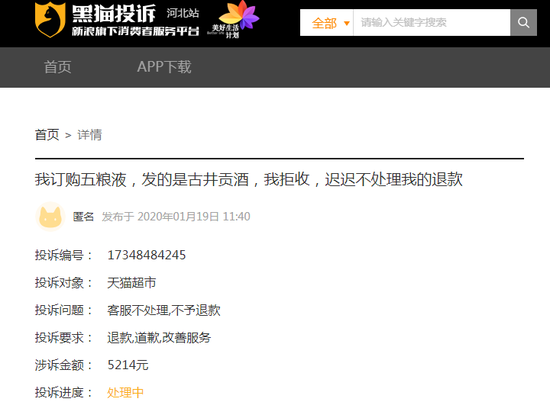This screenshot has height=418, width=550.
Task: Open the 天猫超市 complaint target link
Action: click(x=132, y=283)
